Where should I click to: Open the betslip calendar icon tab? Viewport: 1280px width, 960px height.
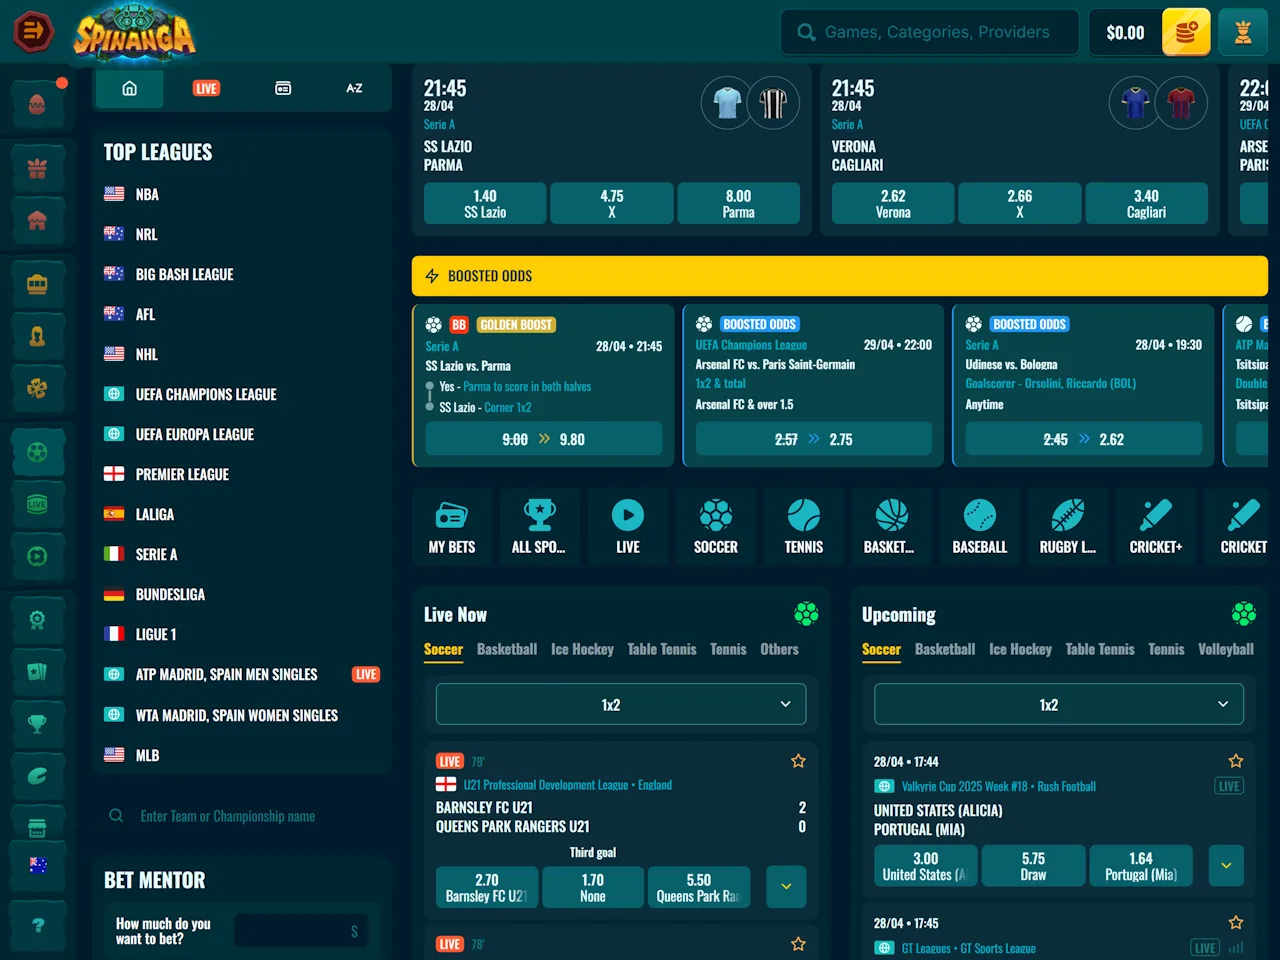[x=283, y=88]
